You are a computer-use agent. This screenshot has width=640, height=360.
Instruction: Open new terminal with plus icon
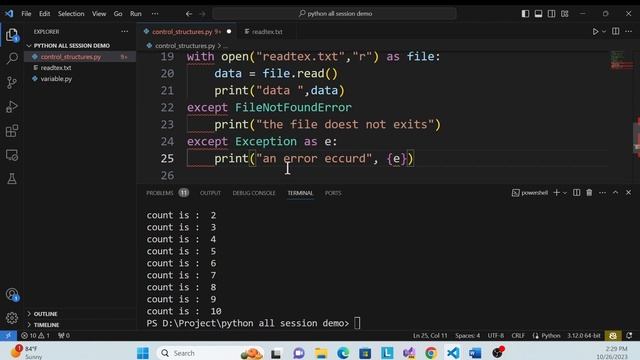pyautogui.click(x=556, y=192)
